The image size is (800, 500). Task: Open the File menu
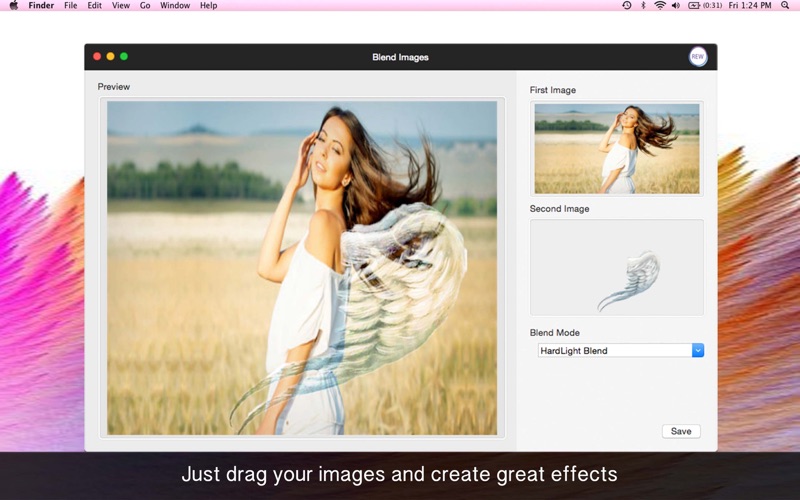[x=70, y=6]
